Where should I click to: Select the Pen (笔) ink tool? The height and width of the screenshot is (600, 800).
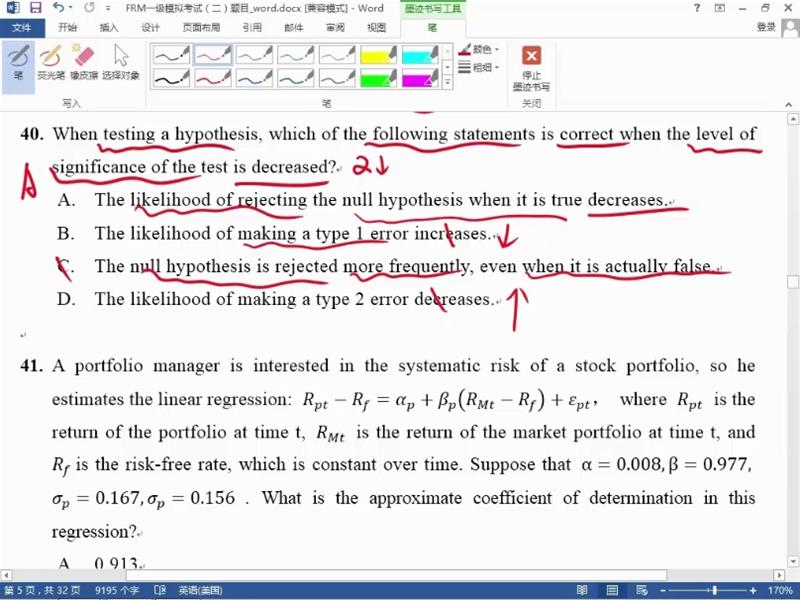(18, 62)
